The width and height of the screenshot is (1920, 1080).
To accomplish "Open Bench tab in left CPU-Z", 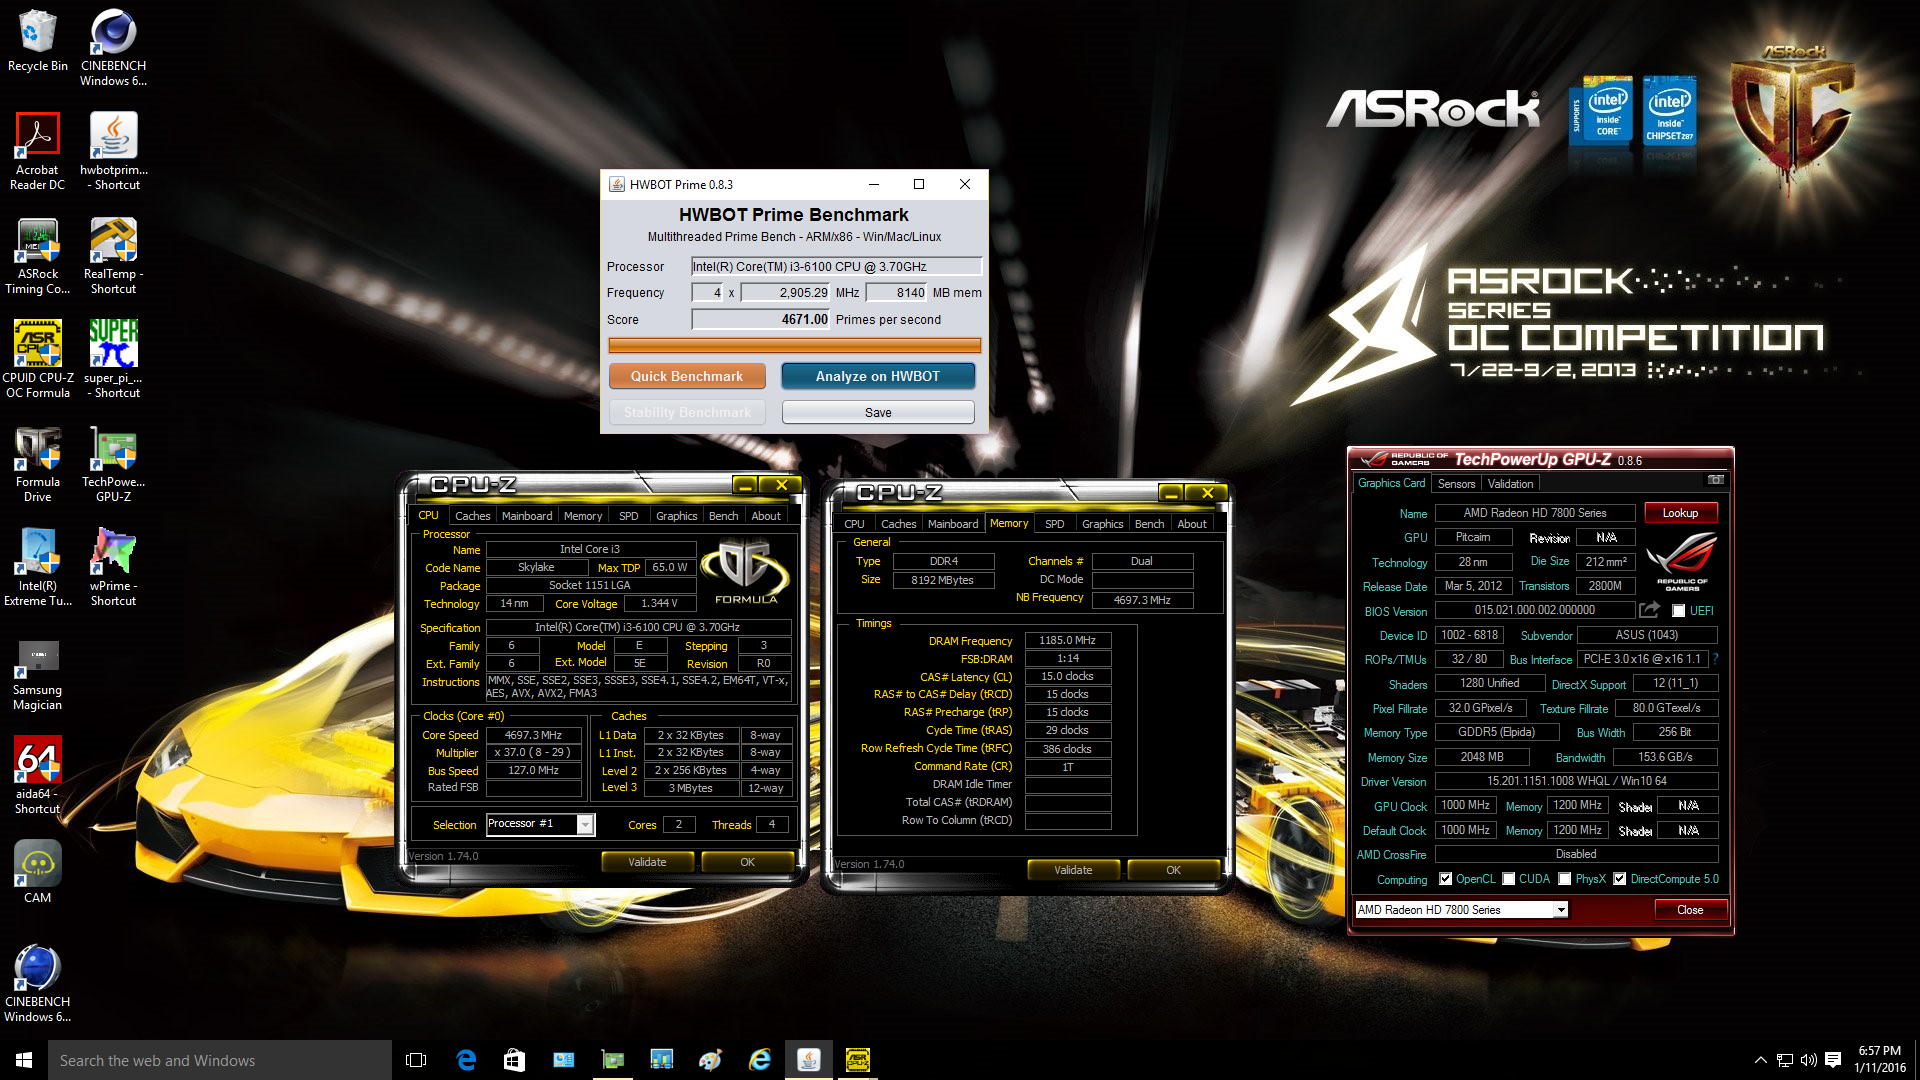I will pyautogui.click(x=723, y=516).
